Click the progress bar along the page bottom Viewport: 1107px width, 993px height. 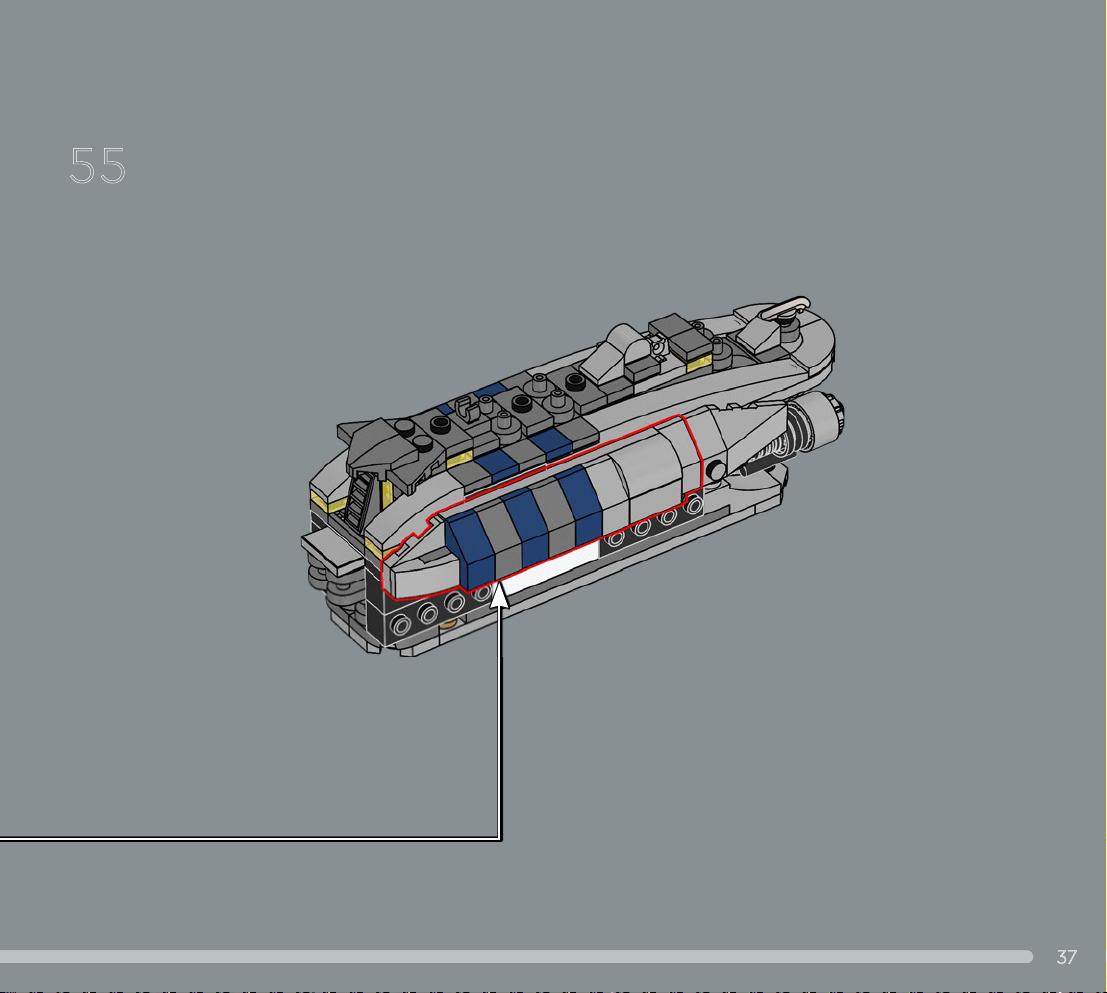point(516,957)
